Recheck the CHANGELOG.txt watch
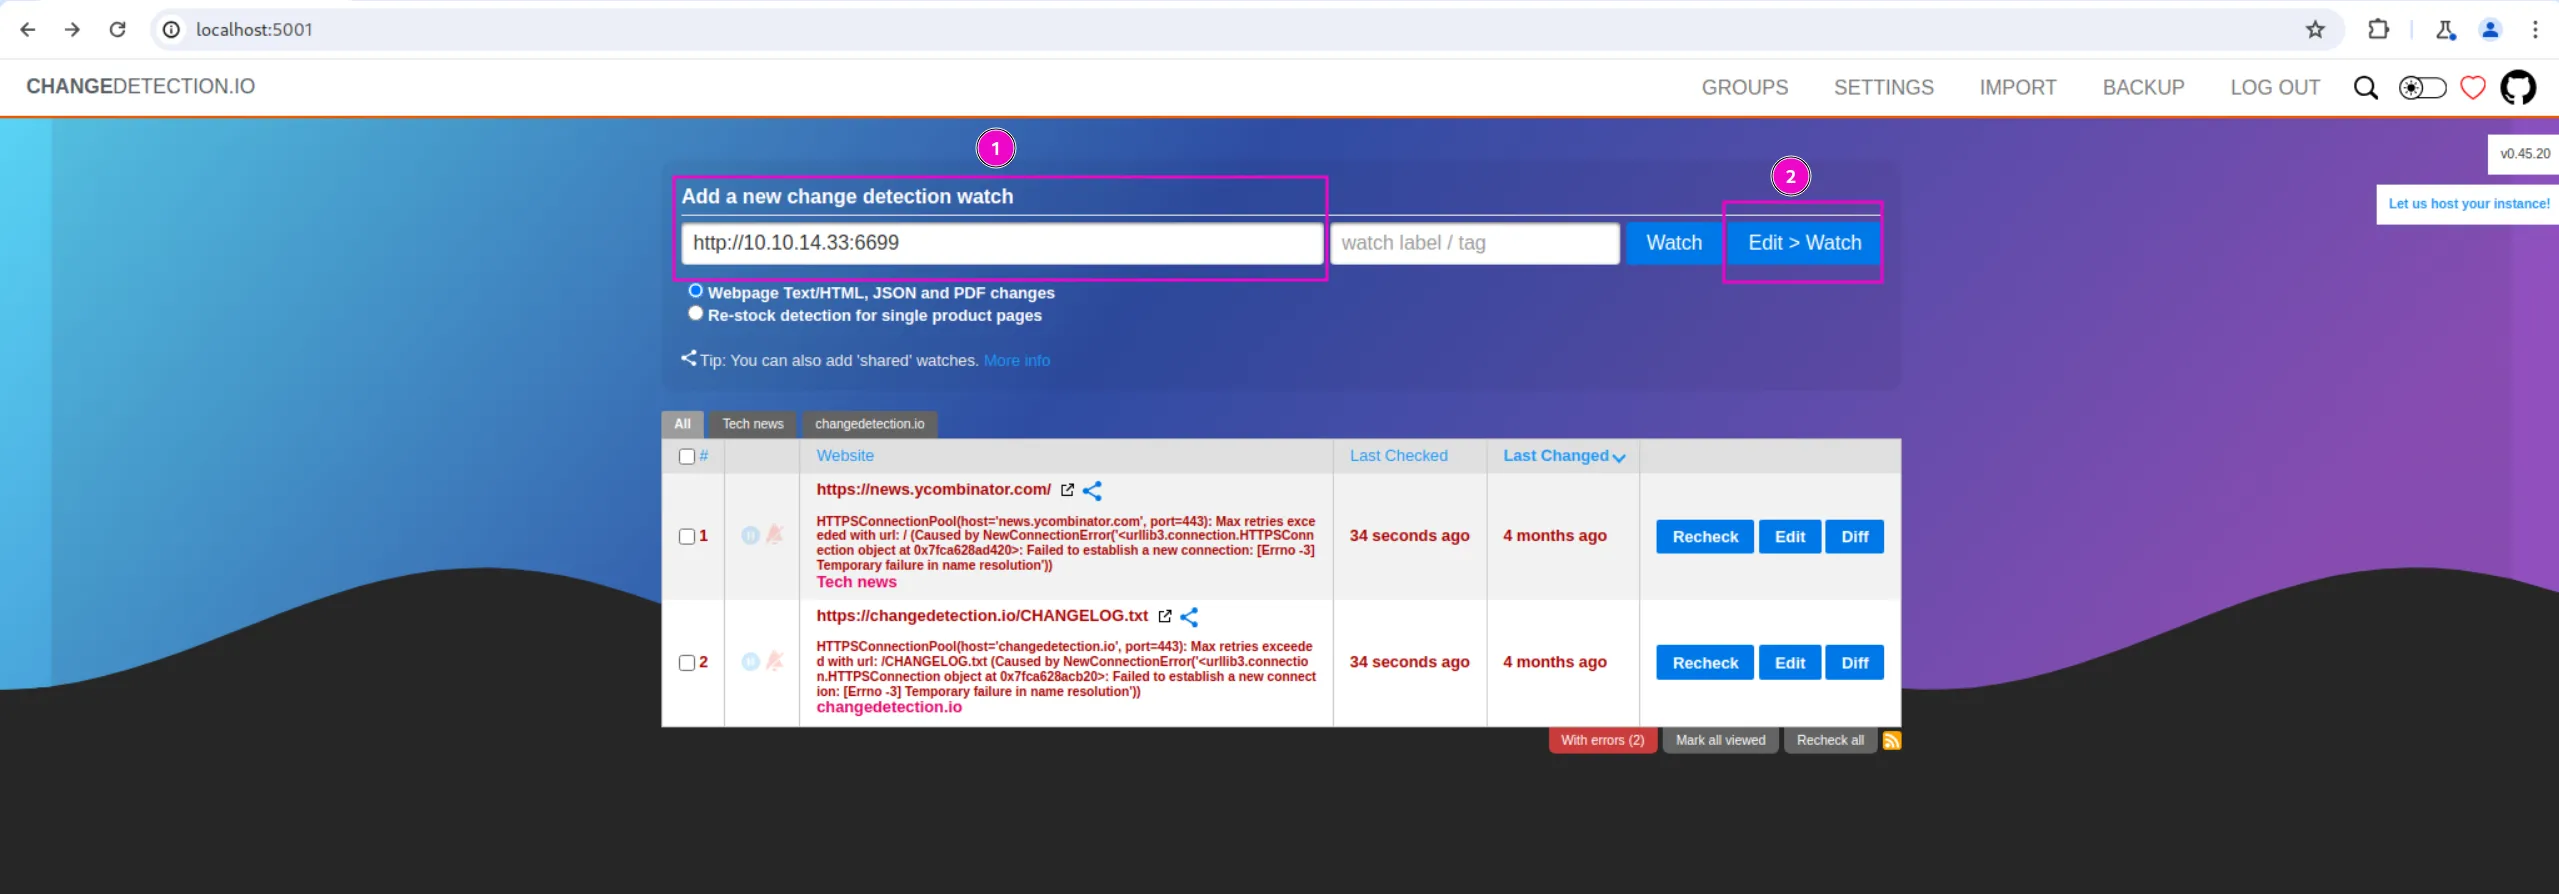This screenshot has width=2559, height=894. point(1704,663)
